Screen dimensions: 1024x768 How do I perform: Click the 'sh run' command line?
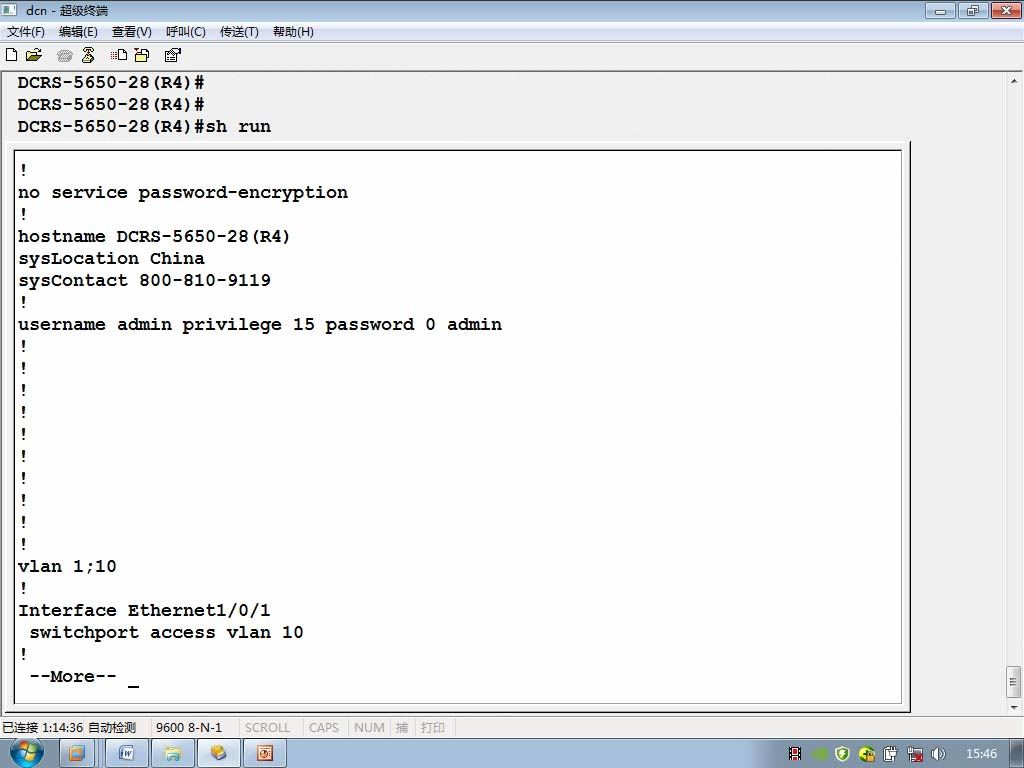pyautogui.click(x=144, y=126)
